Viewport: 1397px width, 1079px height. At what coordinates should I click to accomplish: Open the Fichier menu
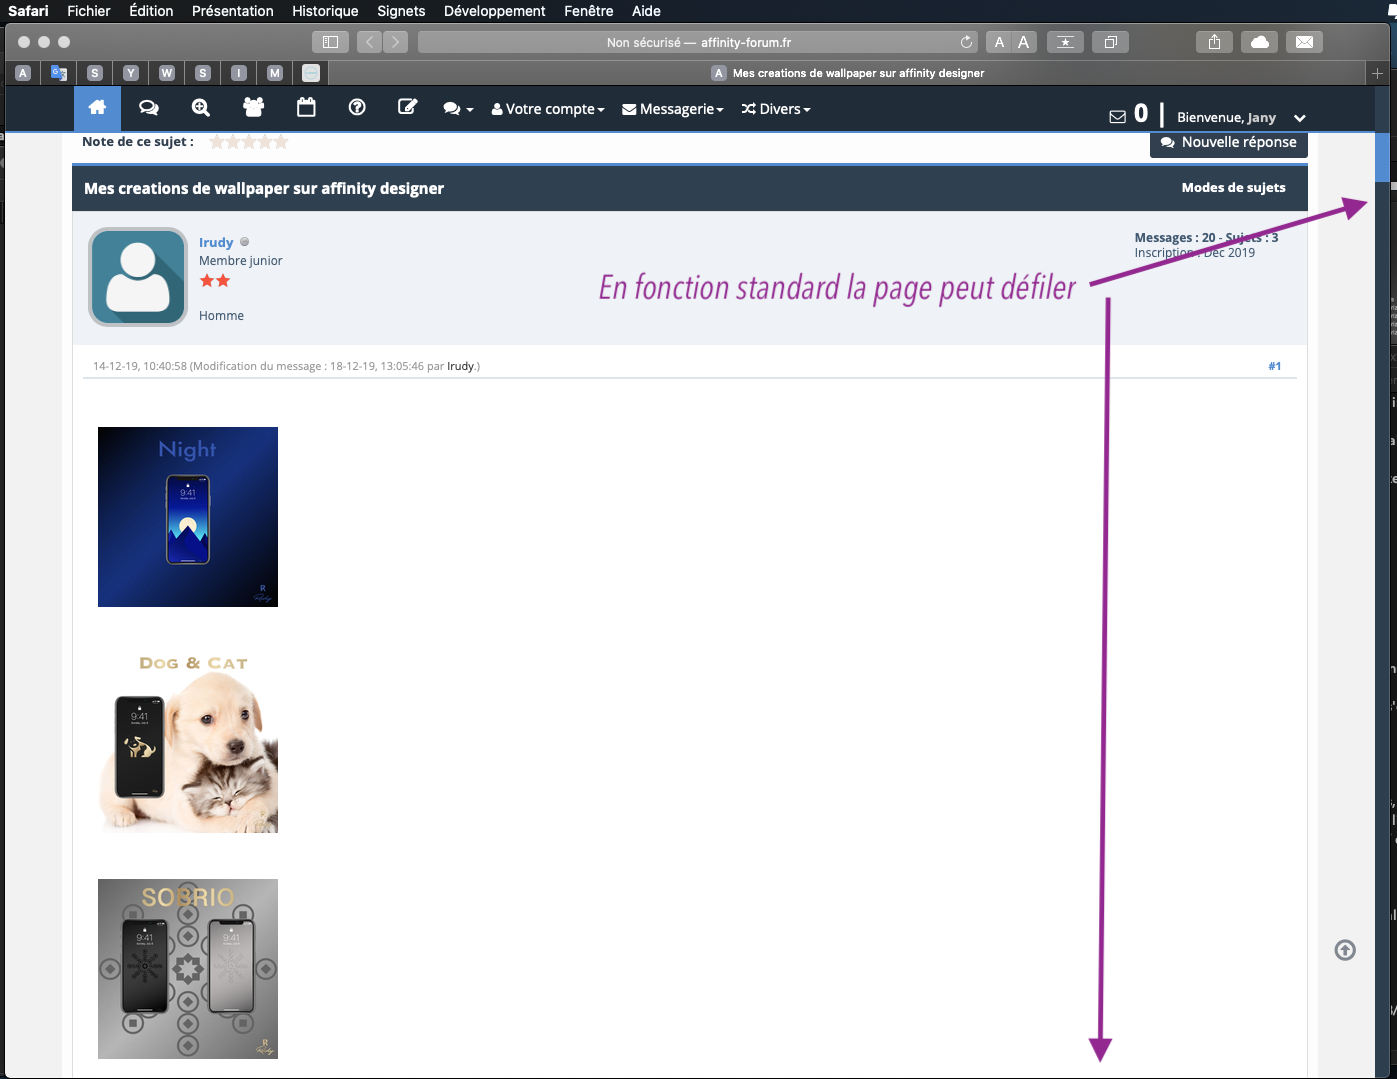pos(89,11)
